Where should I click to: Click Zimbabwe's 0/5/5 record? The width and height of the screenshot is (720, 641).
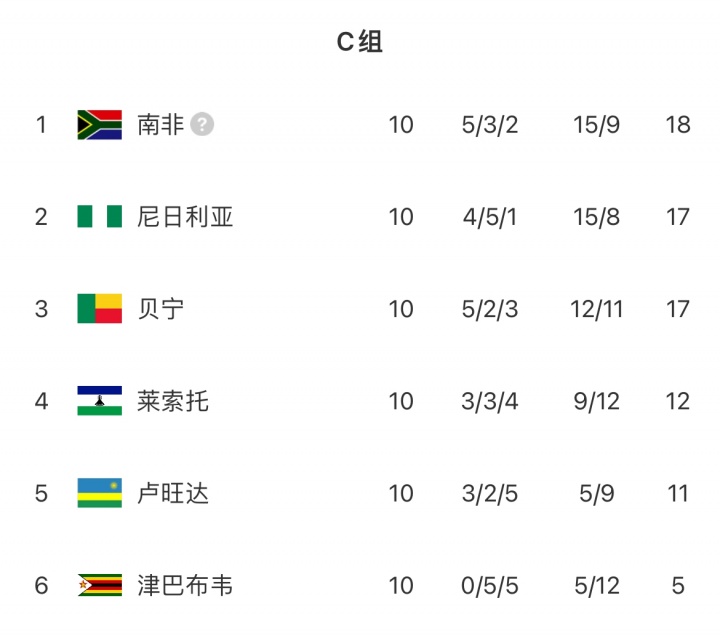pyautogui.click(x=490, y=585)
